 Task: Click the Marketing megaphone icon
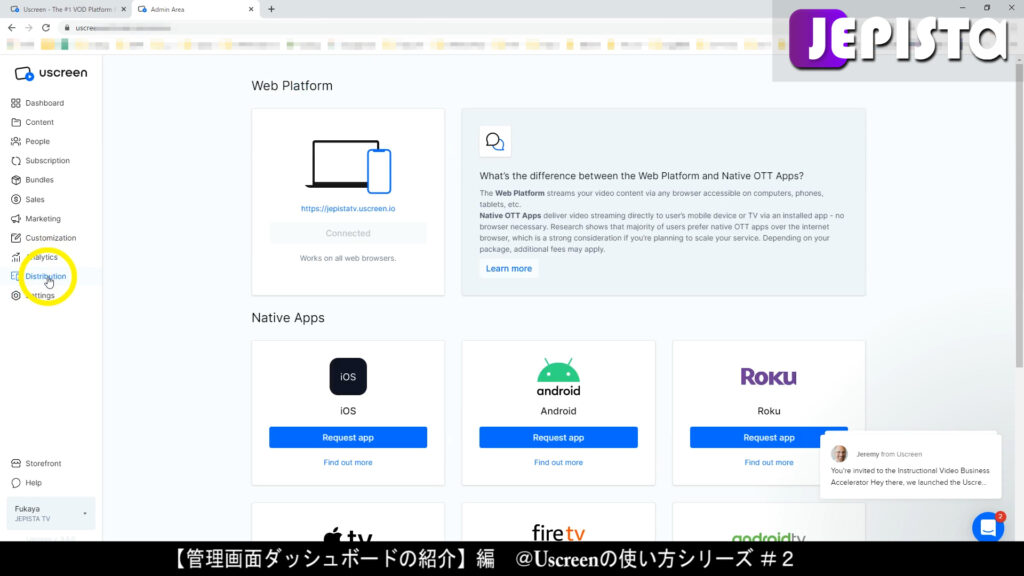coord(16,219)
